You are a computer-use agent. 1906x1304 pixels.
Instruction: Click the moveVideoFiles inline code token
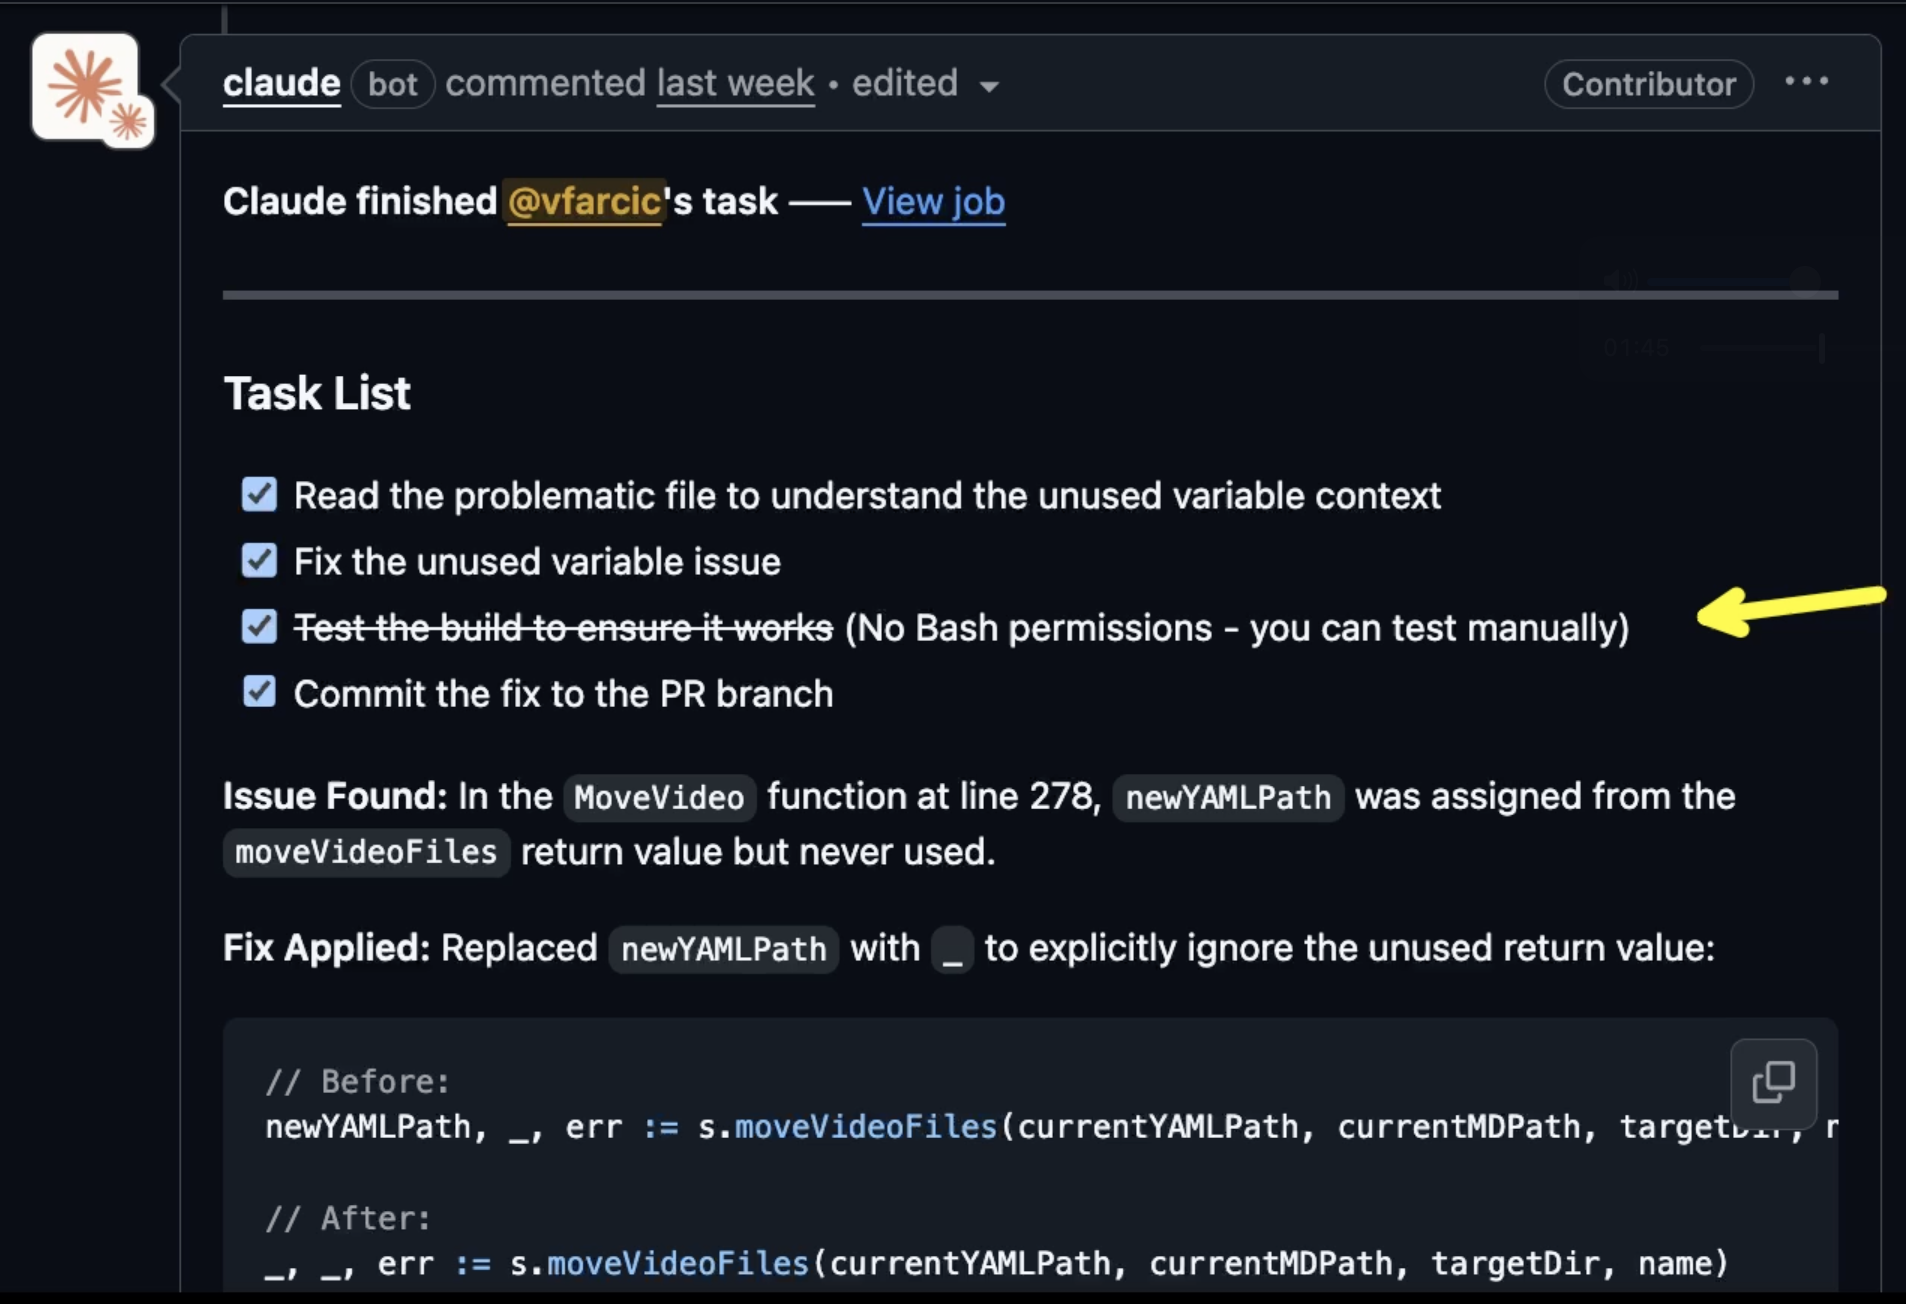click(366, 852)
